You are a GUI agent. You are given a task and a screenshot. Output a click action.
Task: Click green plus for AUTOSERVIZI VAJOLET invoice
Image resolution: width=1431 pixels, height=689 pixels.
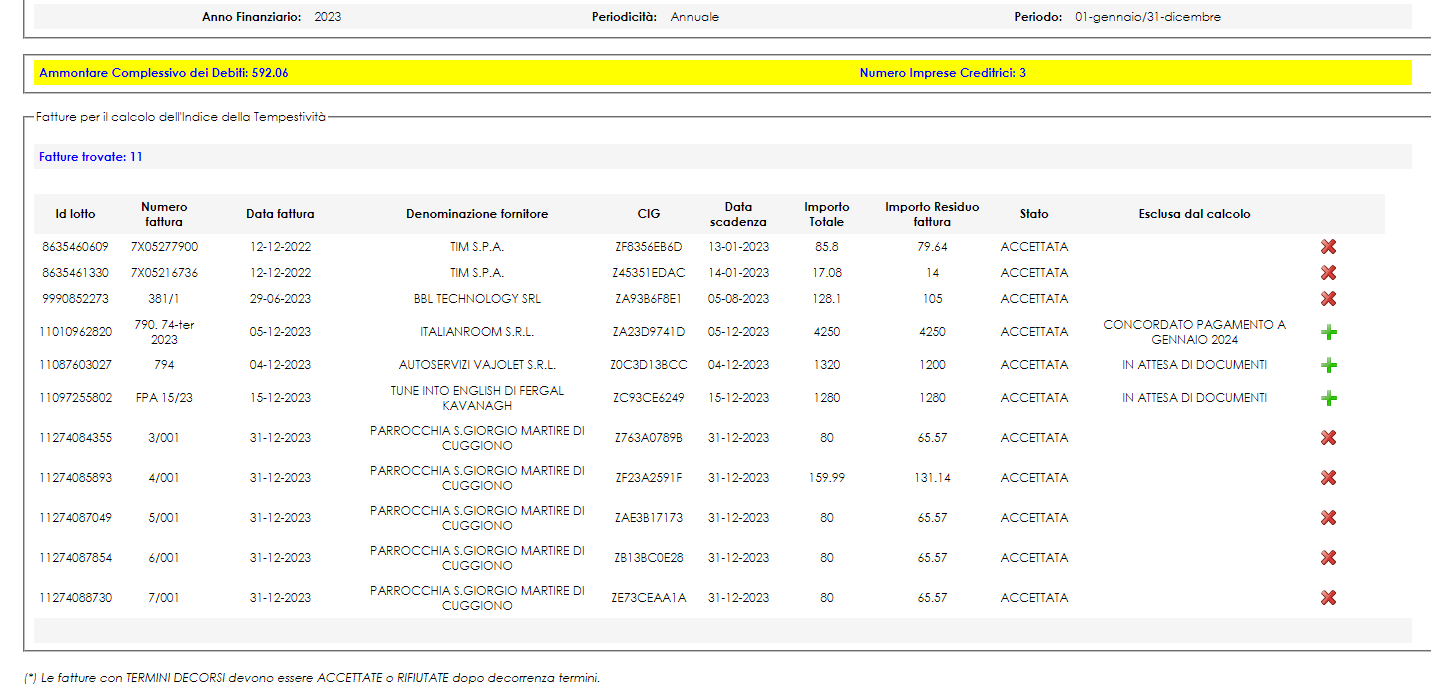pos(1328,365)
